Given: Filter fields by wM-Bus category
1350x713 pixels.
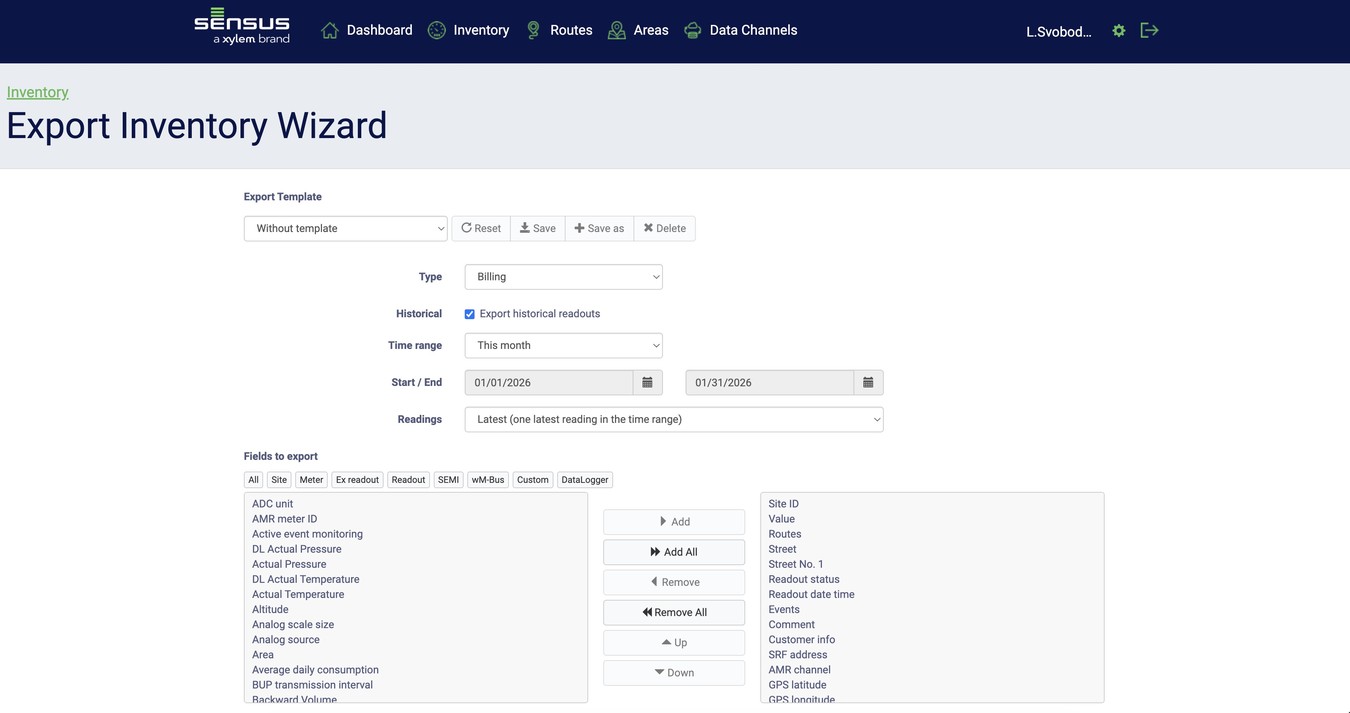Looking at the screenshot, I should 488,480.
